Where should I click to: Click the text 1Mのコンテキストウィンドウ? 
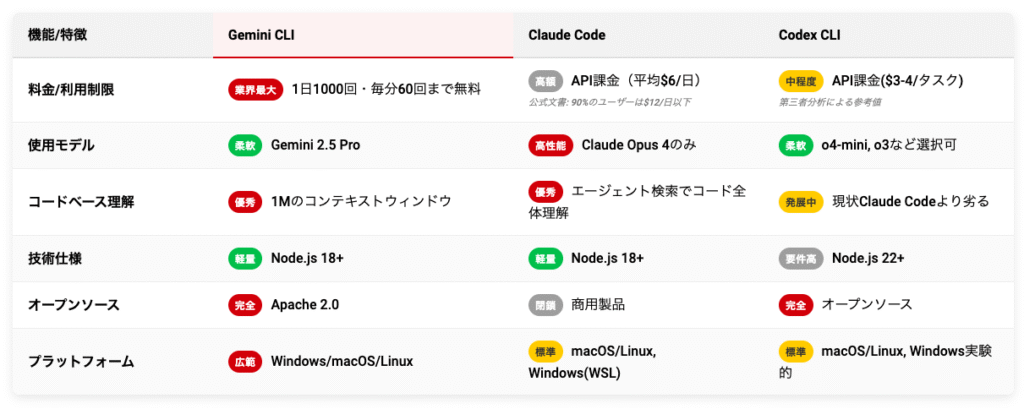pyautogui.click(x=361, y=202)
